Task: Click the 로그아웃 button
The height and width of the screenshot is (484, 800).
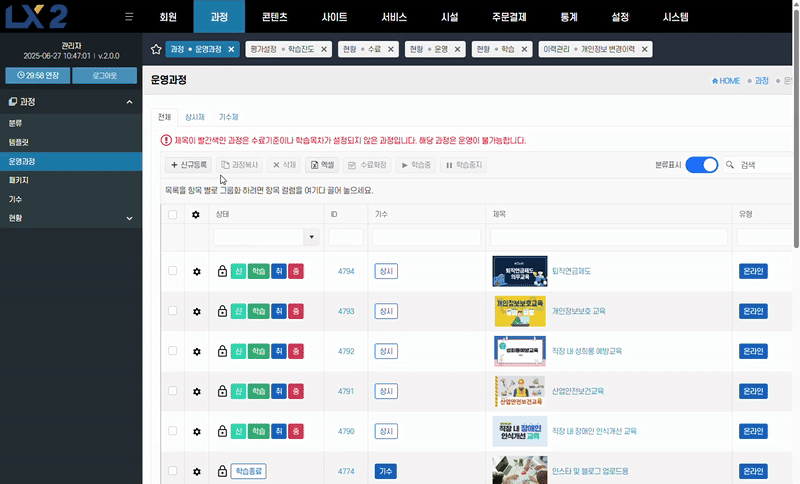Action: 105,75
